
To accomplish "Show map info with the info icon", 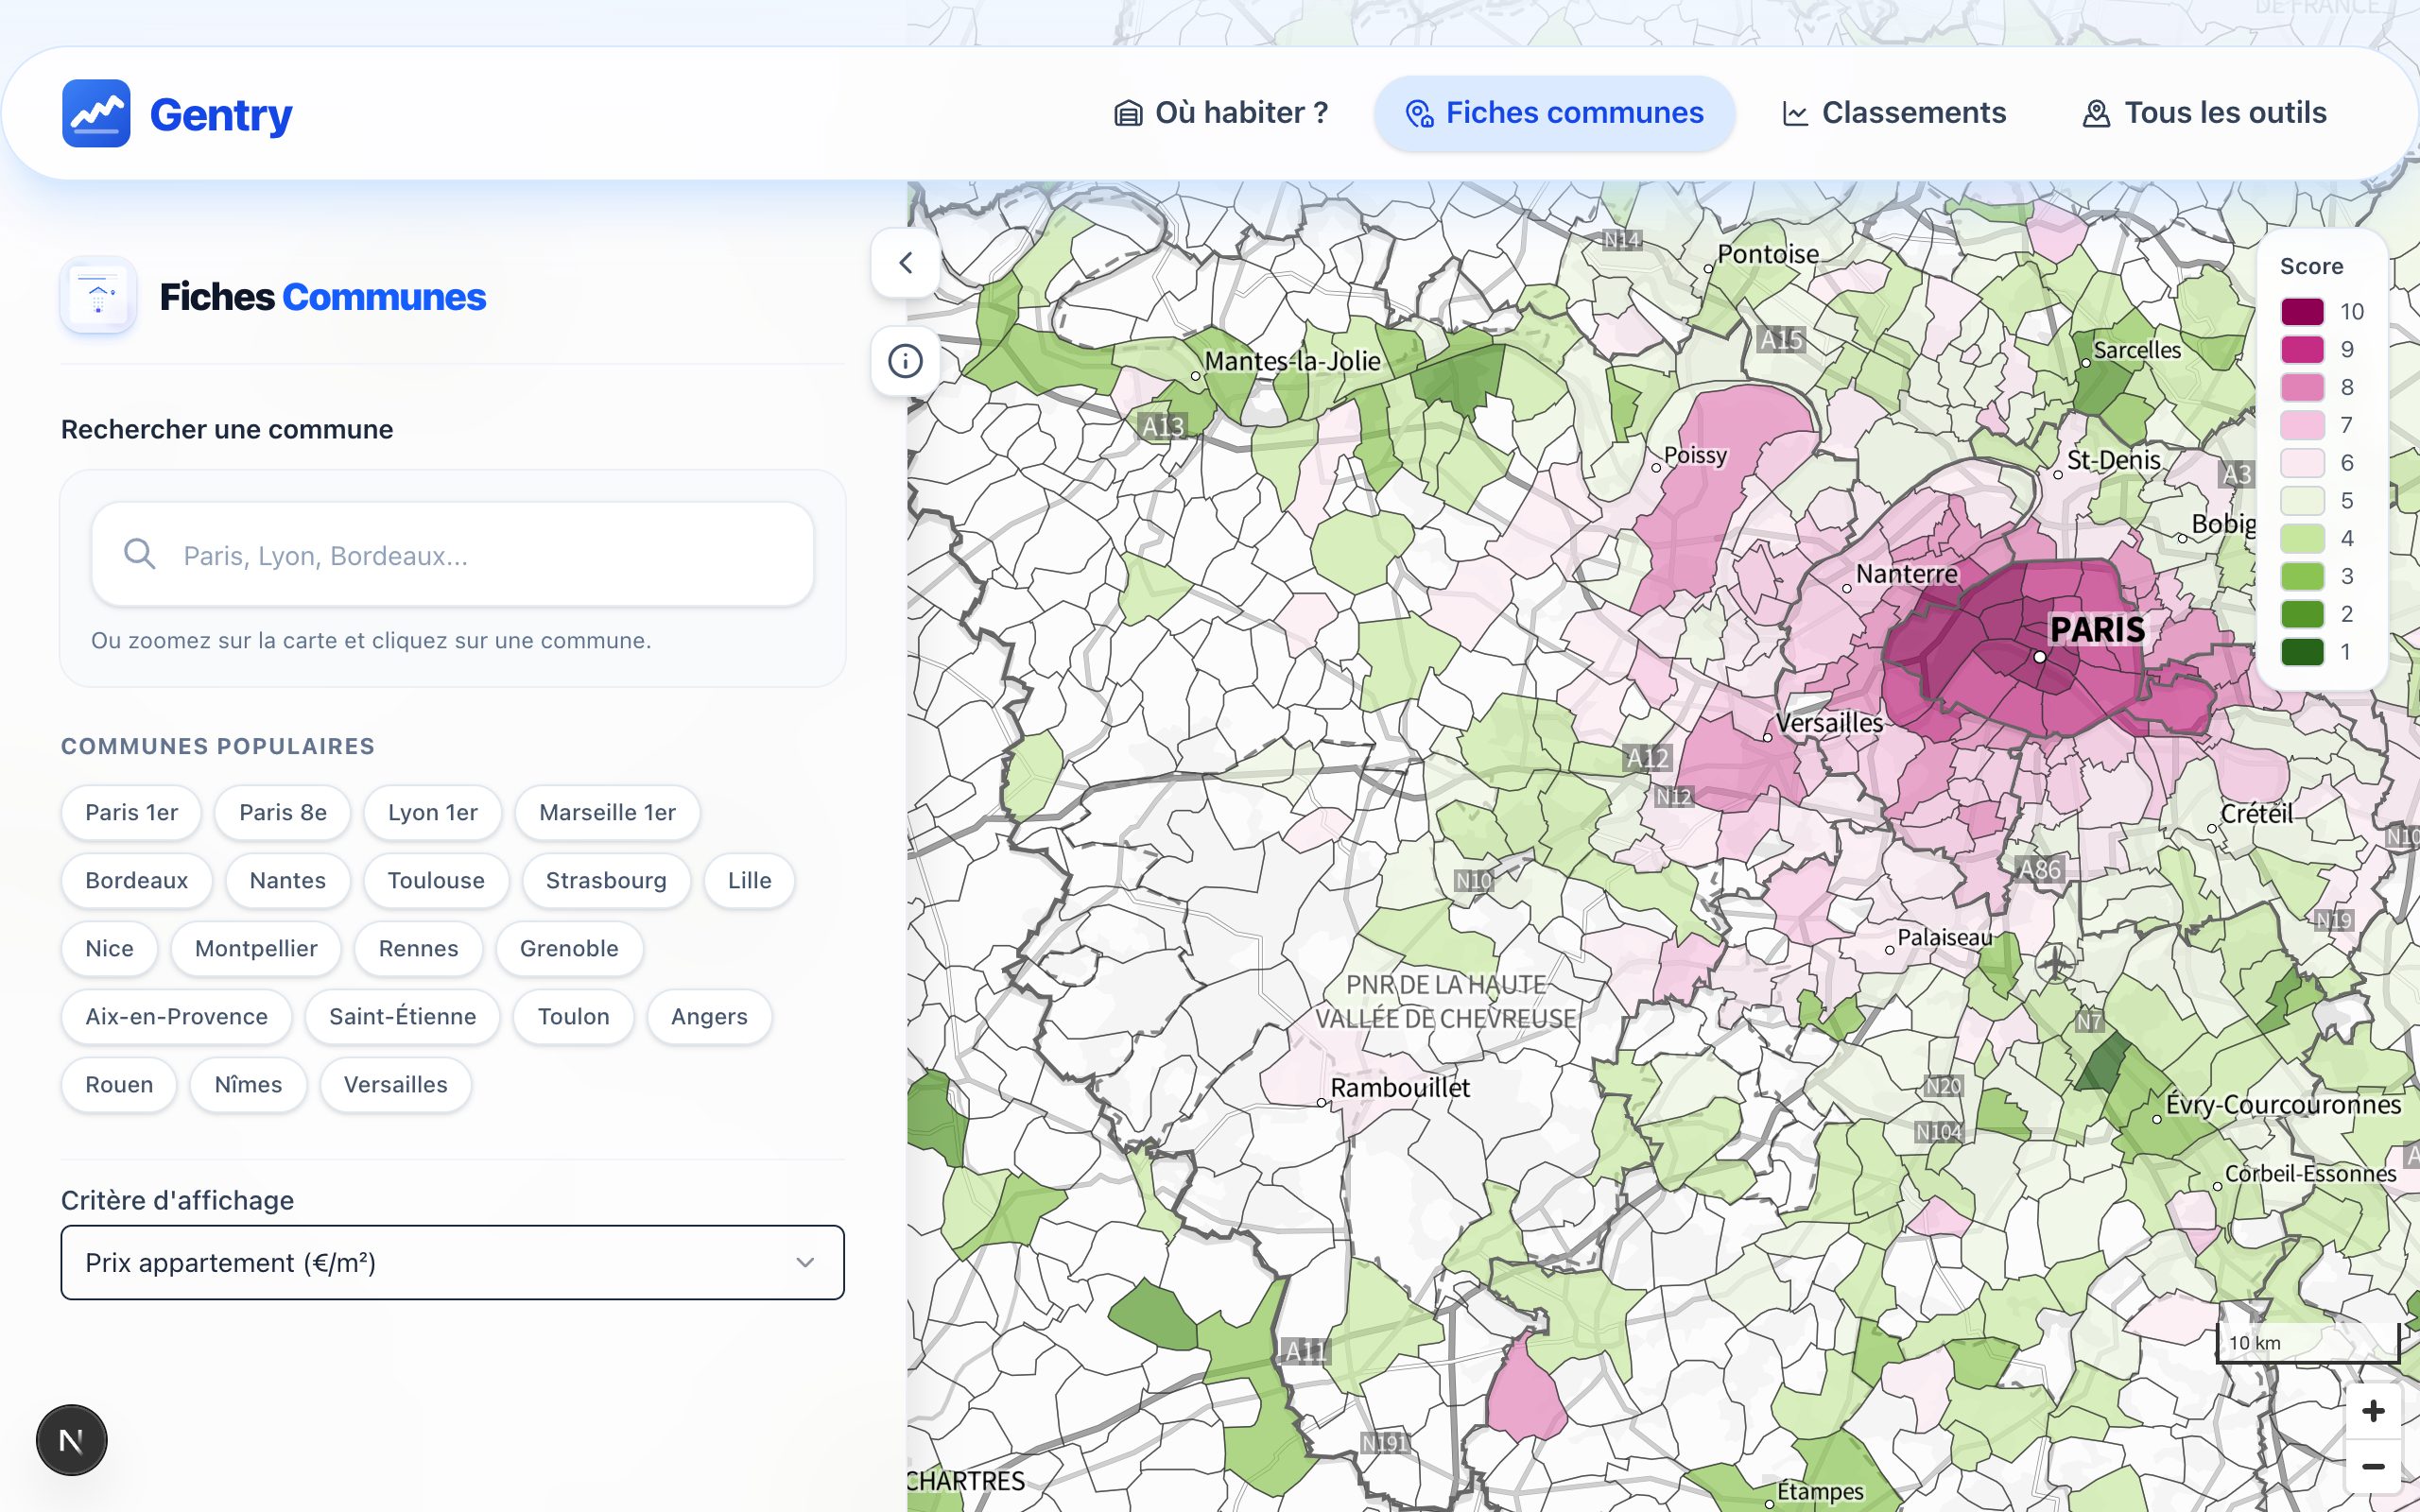I will point(906,361).
